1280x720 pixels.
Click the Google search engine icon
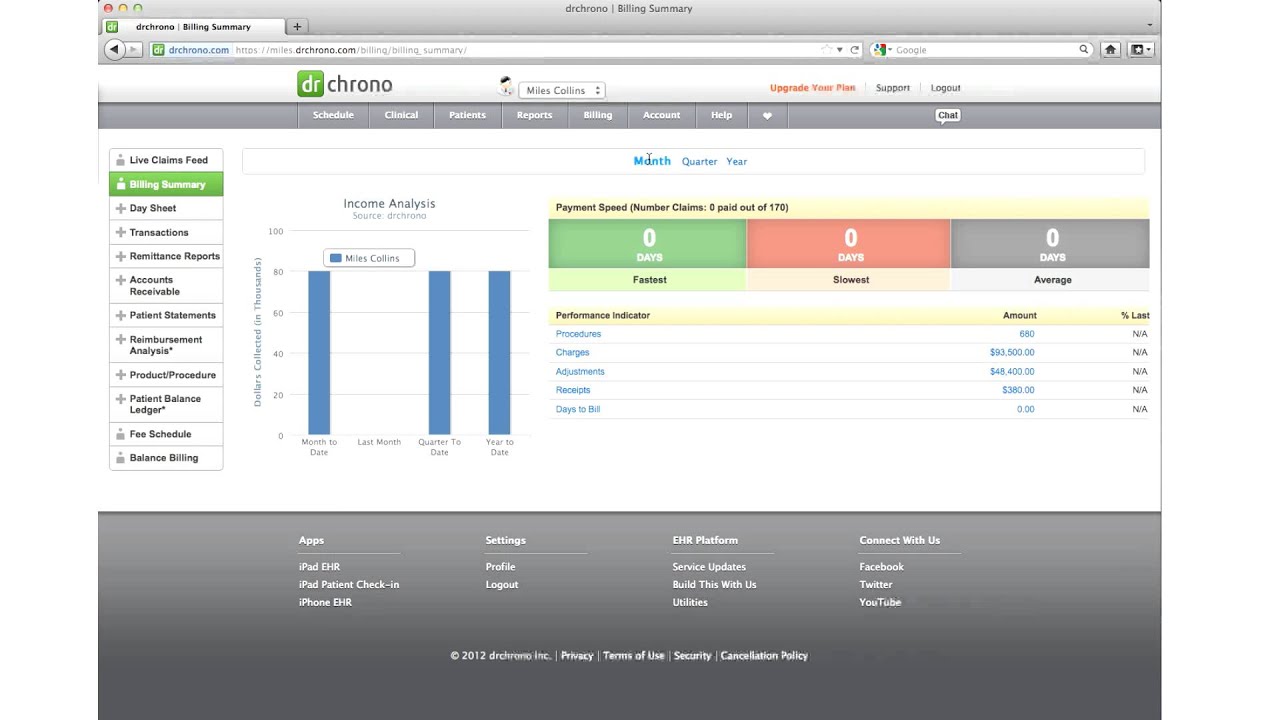tap(880, 49)
